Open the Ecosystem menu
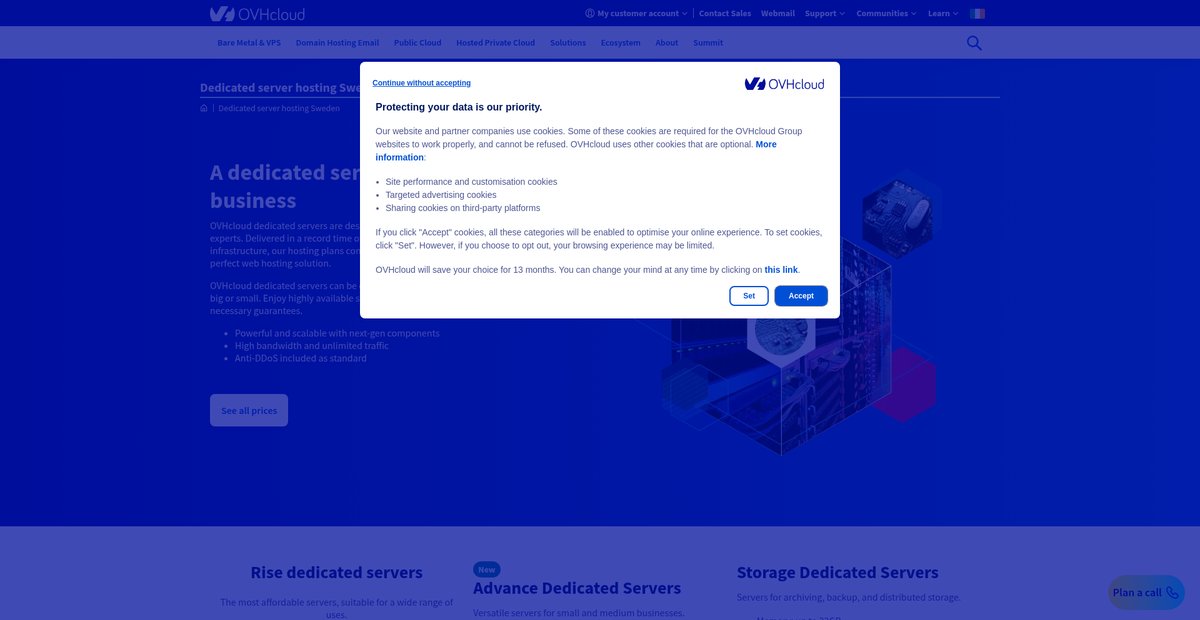 [620, 43]
